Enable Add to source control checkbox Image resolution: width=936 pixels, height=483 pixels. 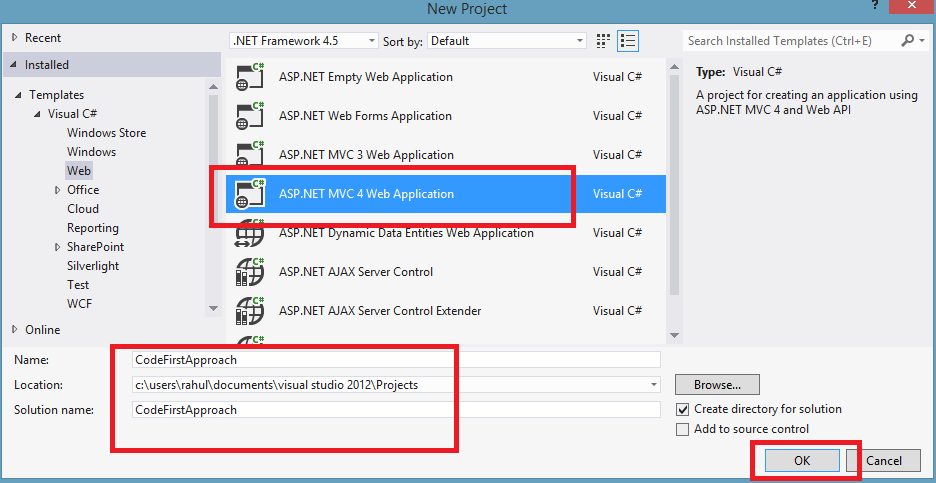(x=683, y=429)
